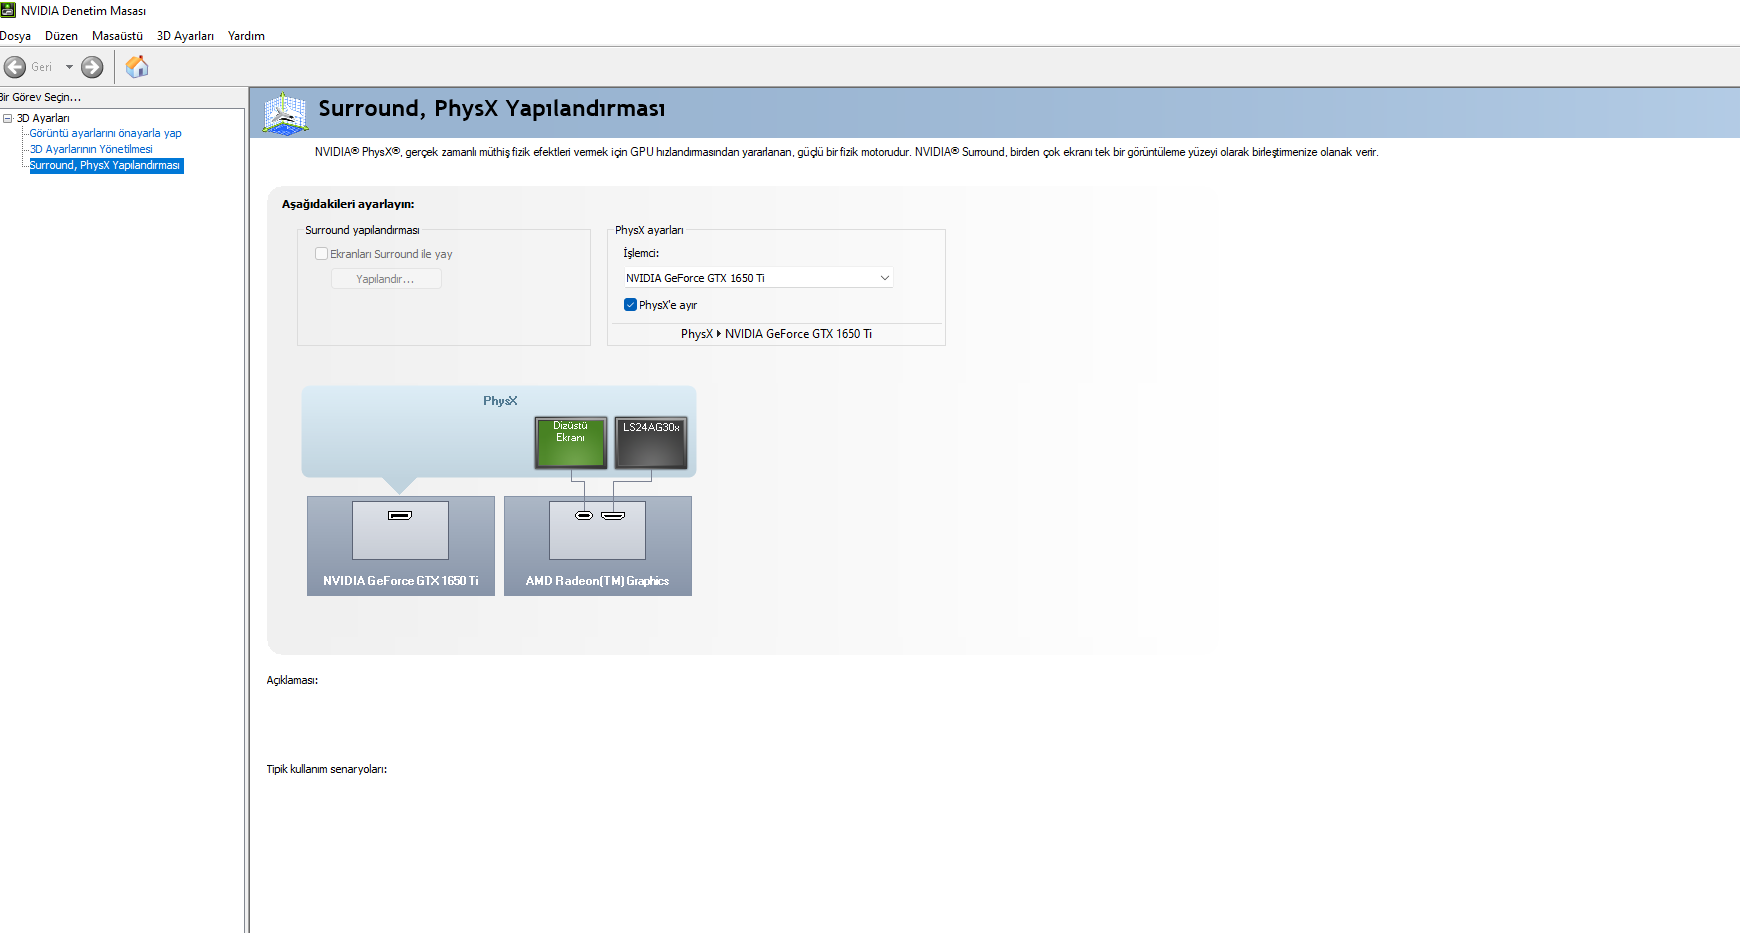This screenshot has height=933, width=1740.
Task: Click the 'Tipik kullanım senaryoları:' label
Action: click(326, 769)
